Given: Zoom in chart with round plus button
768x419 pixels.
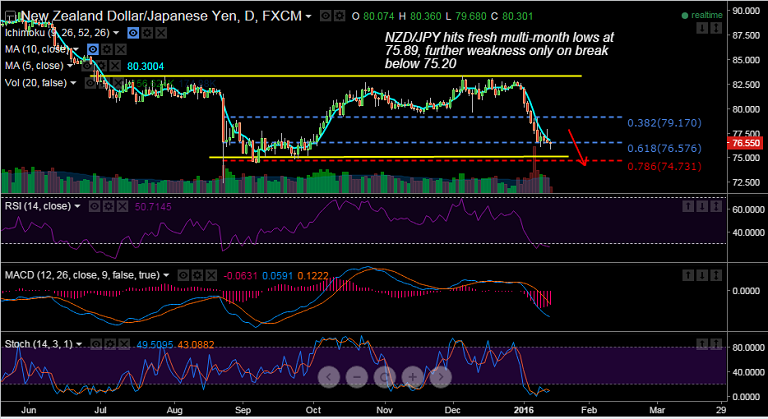Looking at the screenshot, I should pyautogui.click(x=412, y=377).
